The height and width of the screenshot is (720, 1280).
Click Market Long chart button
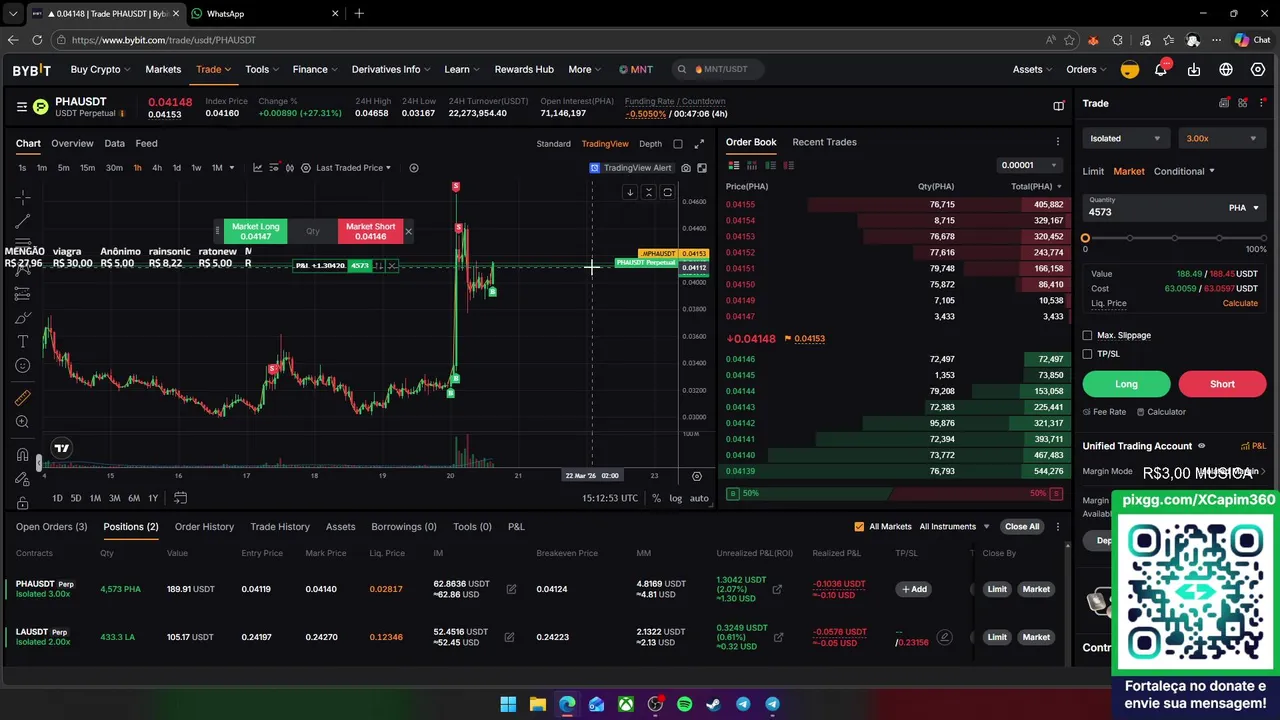tap(255, 232)
